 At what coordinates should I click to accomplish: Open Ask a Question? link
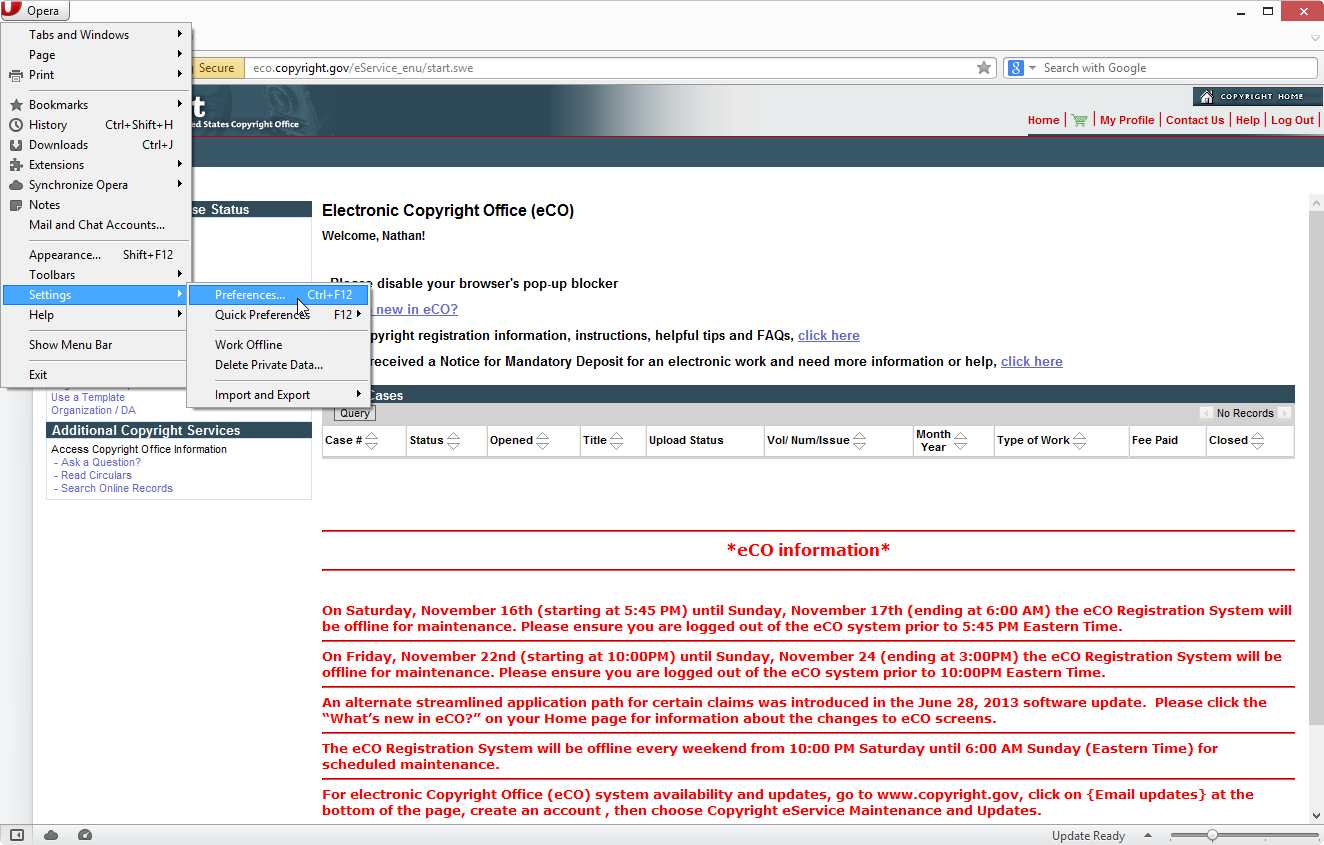click(x=101, y=462)
